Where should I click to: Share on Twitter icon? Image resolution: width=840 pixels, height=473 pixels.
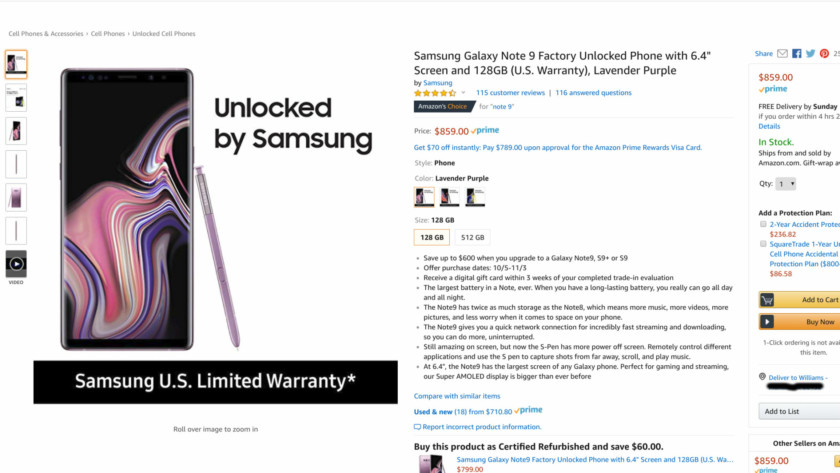tap(811, 54)
